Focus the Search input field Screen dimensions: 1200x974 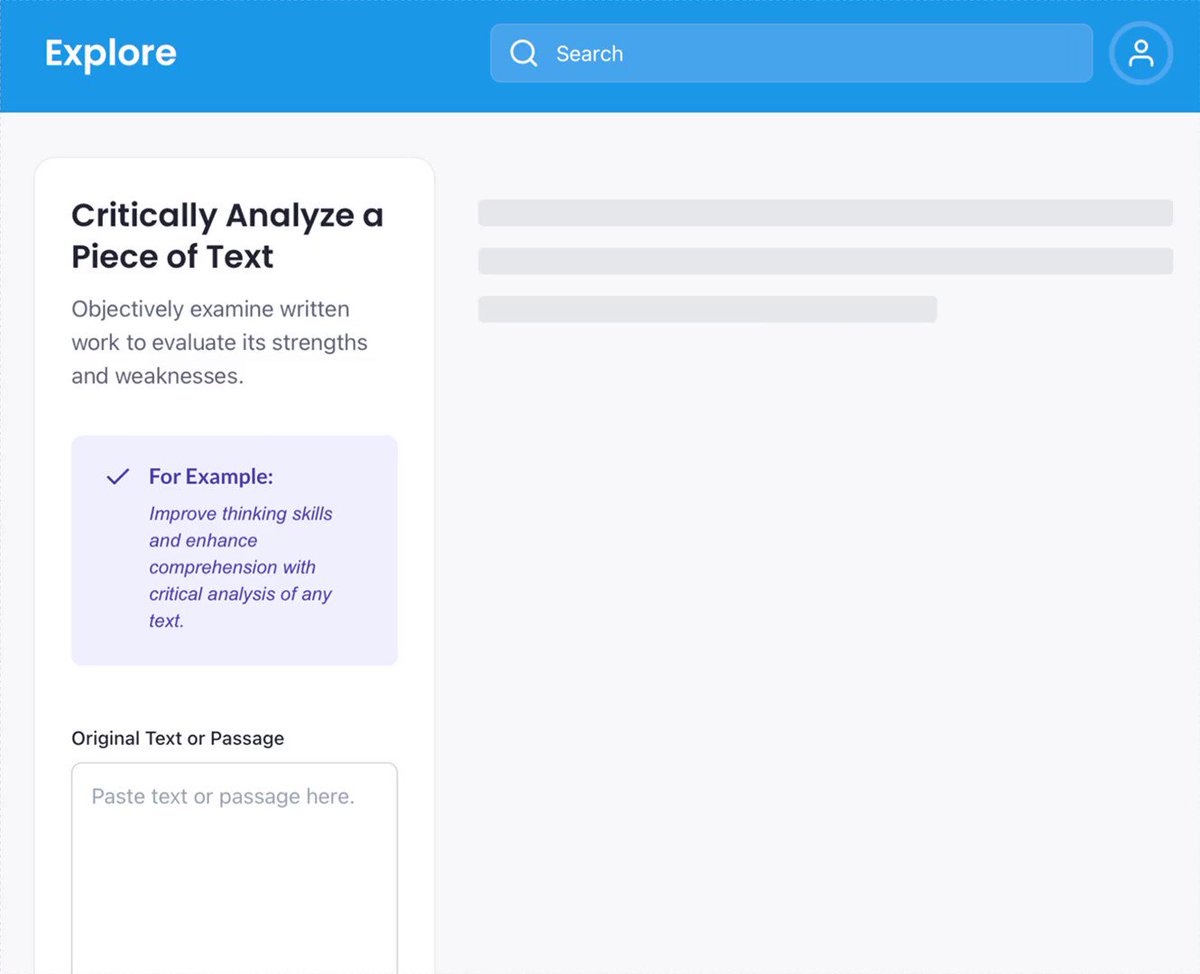[791, 53]
